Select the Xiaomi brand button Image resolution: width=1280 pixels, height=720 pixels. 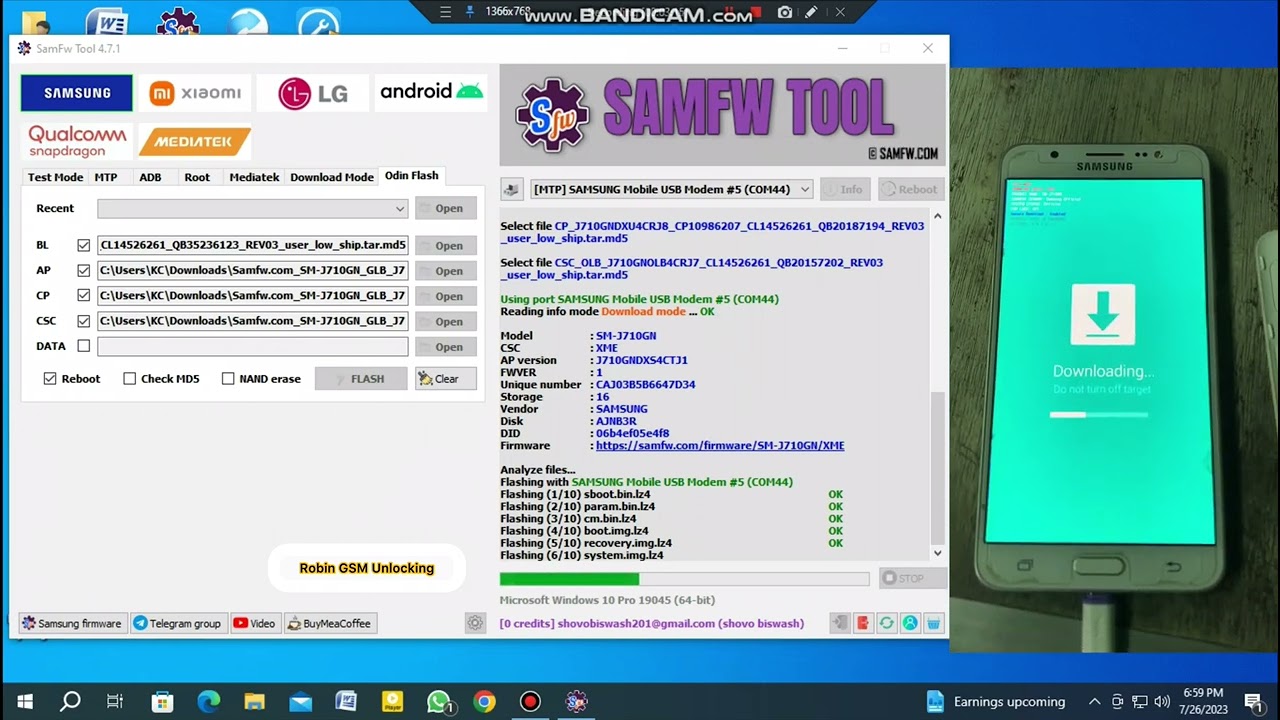click(194, 93)
